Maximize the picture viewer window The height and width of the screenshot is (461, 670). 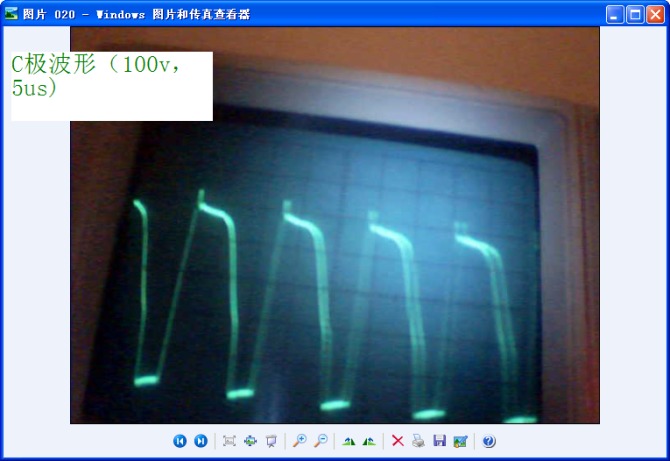coord(635,15)
